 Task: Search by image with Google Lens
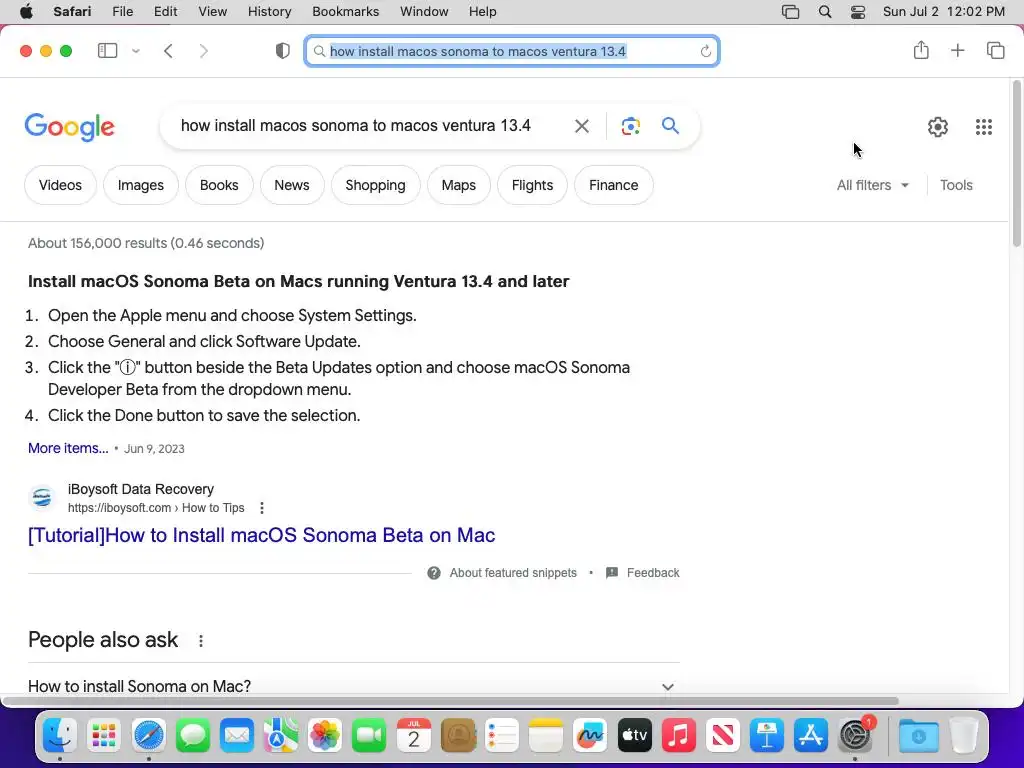tap(630, 126)
